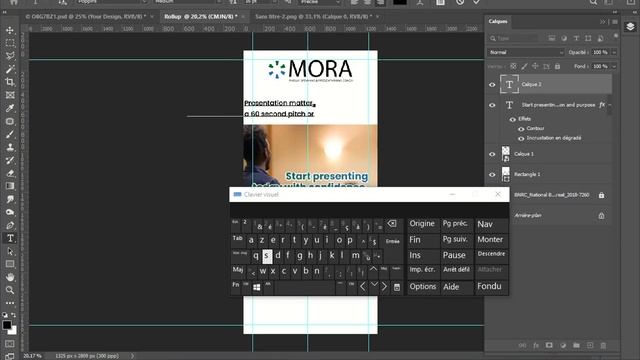Click the Options key on visual keyboard
The height and width of the screenshot is (360, 640).
(423, 287)
